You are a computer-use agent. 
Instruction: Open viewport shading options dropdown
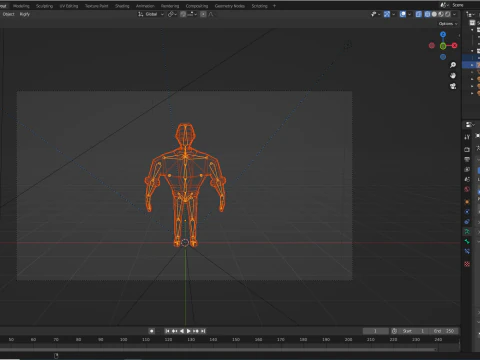(x=454, y=14)
